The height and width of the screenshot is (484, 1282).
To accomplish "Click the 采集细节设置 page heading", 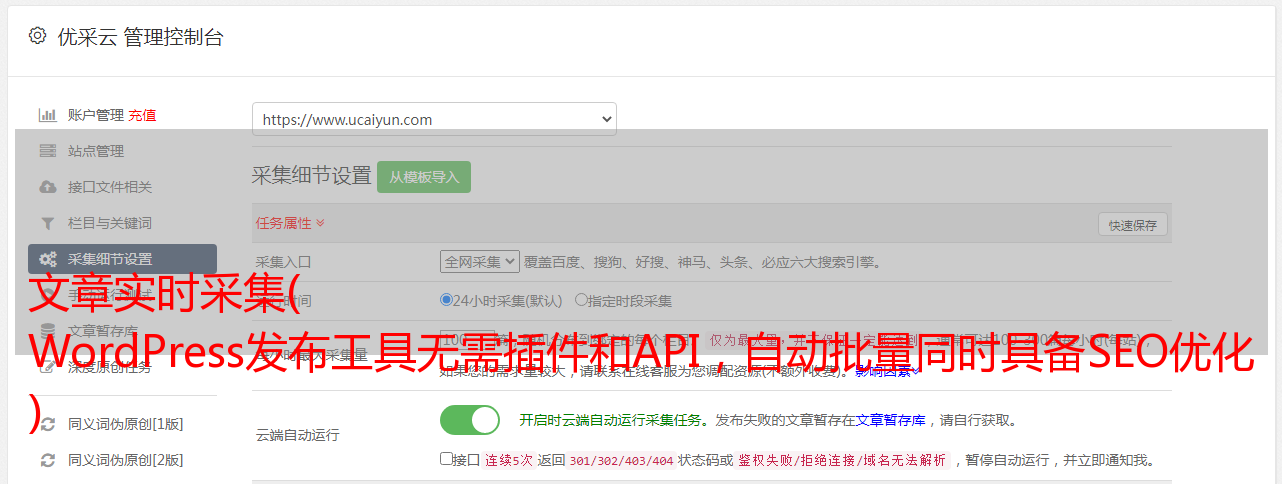I will point(312,176).
